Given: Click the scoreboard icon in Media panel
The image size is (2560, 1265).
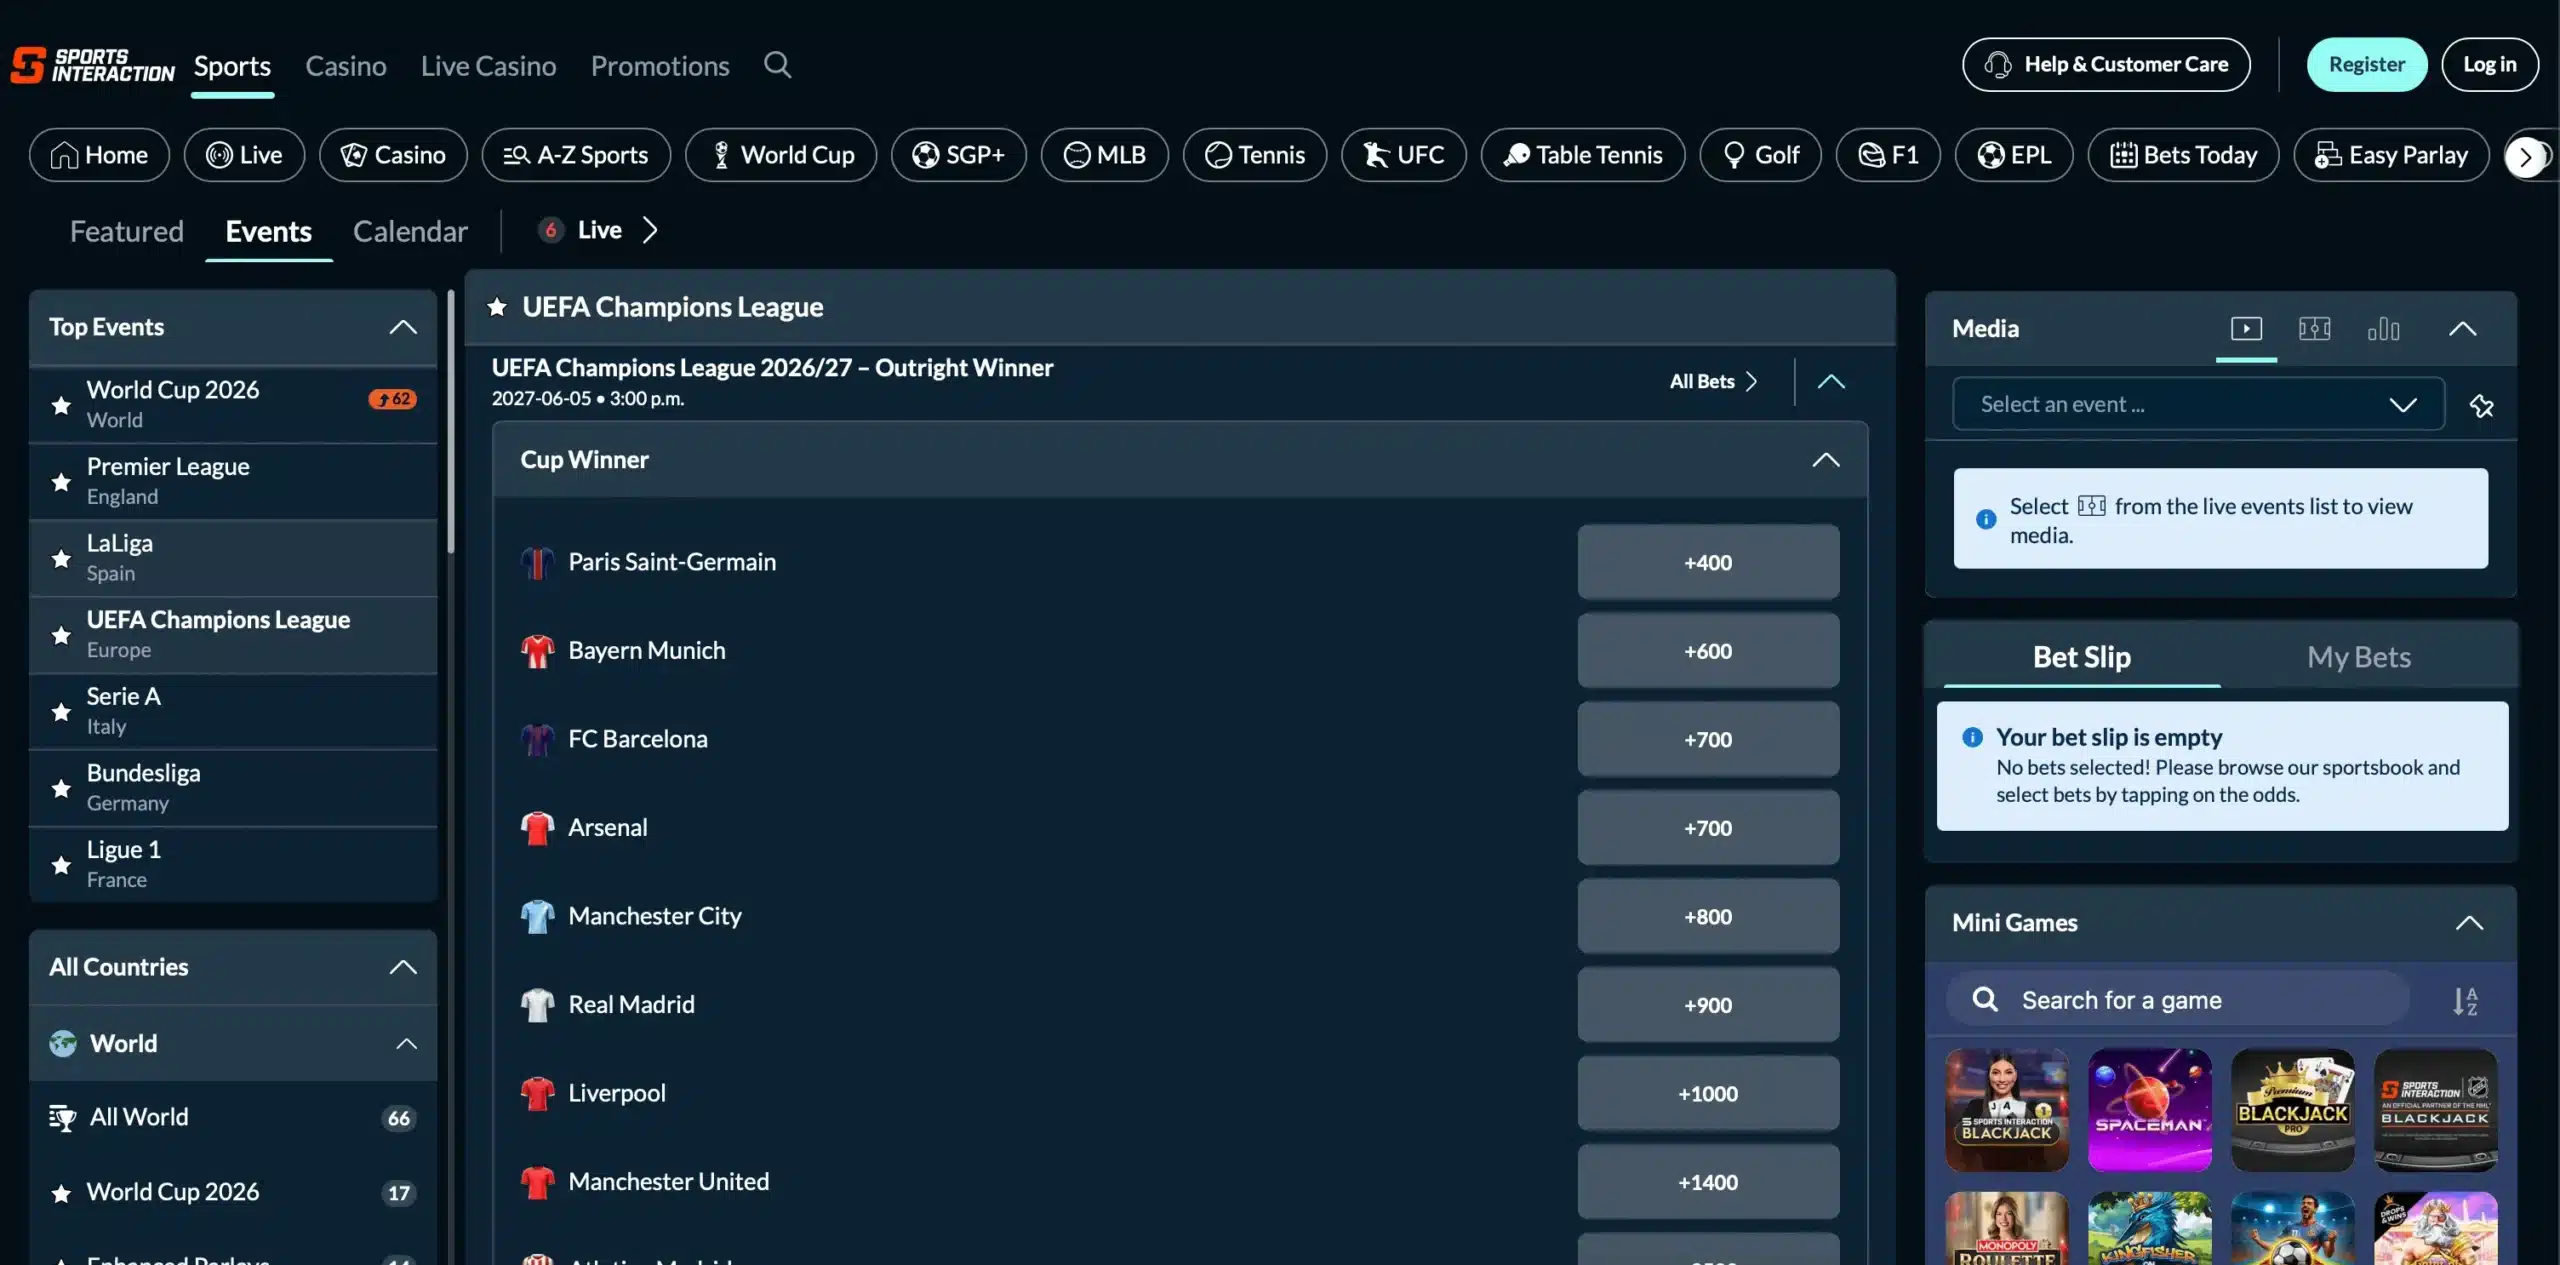Looking at the screenshot, I should coord(2314,329).
